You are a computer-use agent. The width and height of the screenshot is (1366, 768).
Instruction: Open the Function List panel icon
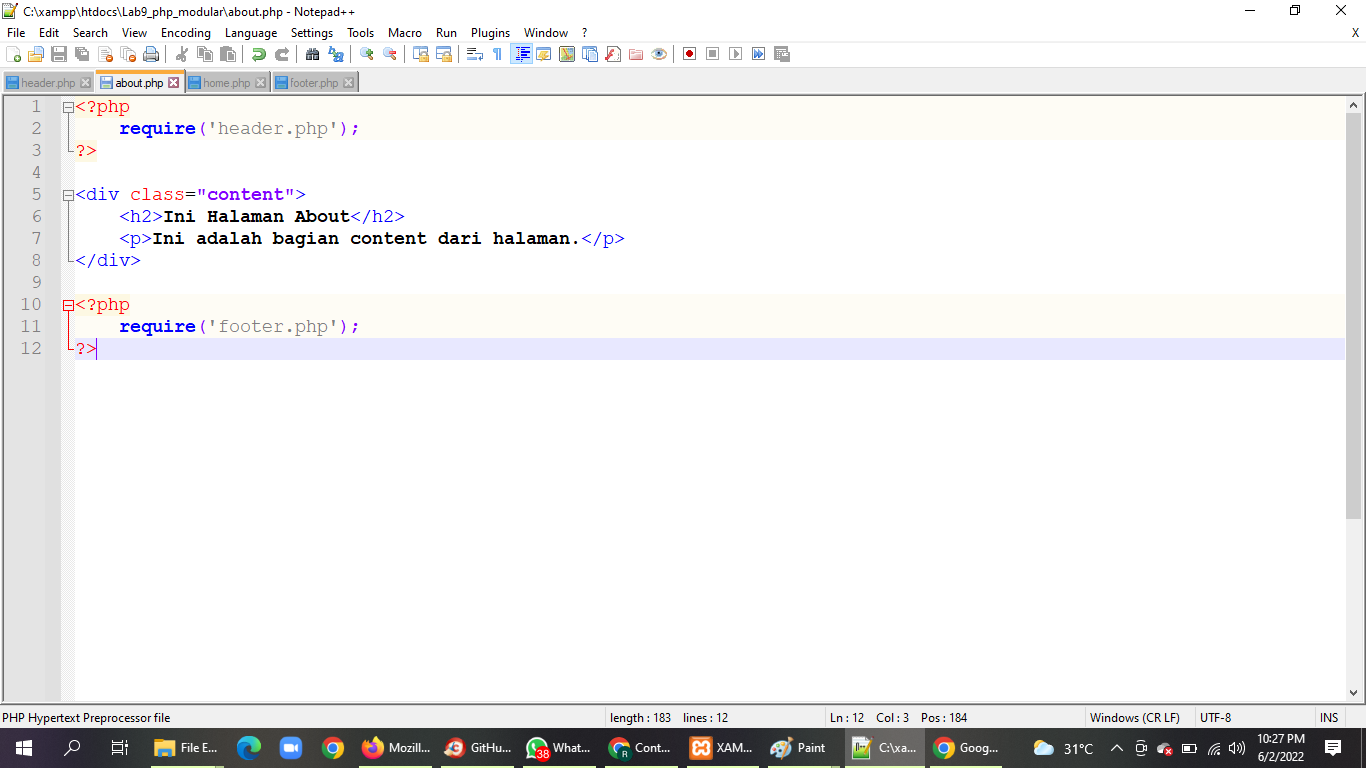[x=613, y=54]
